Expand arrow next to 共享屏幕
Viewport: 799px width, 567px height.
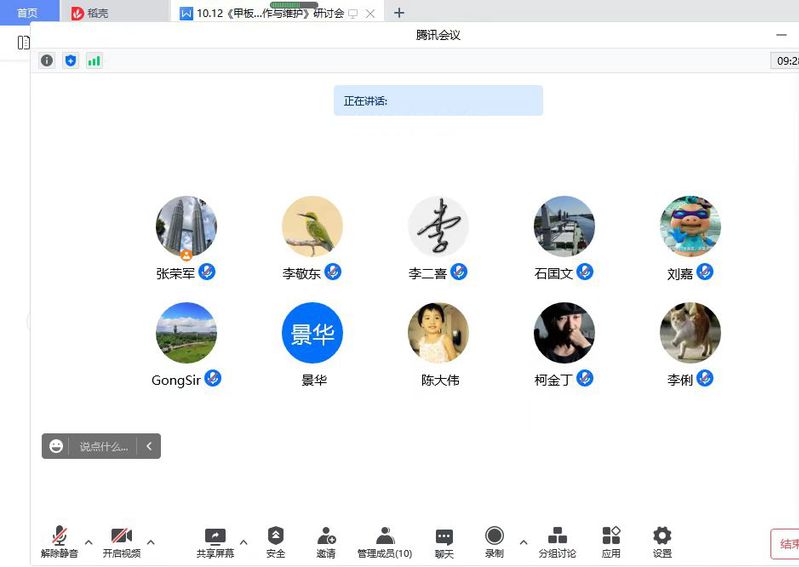point(243,543)
